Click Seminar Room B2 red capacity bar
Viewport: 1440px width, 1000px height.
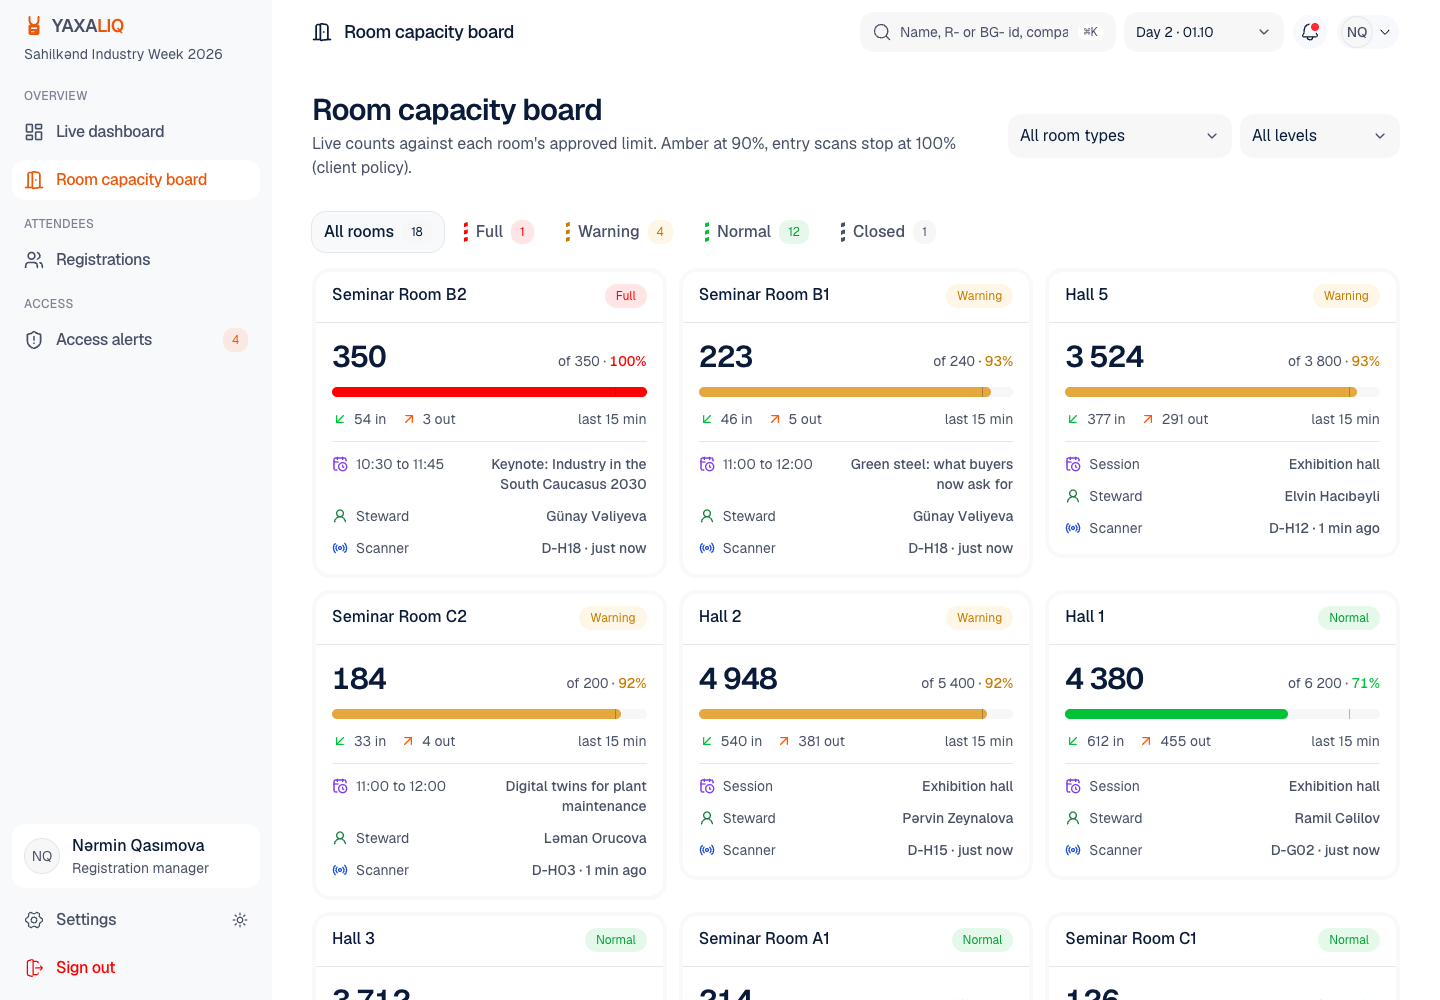click(x=489, y=392)
